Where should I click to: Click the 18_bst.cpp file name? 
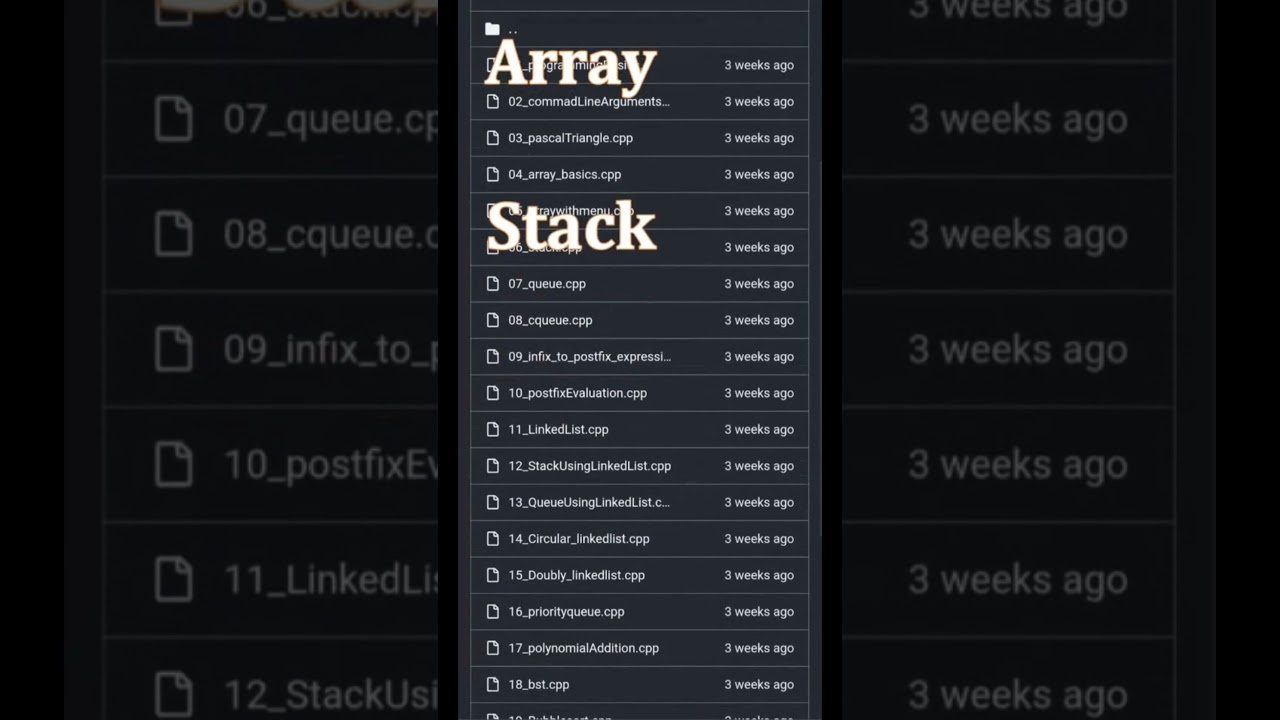538,685
